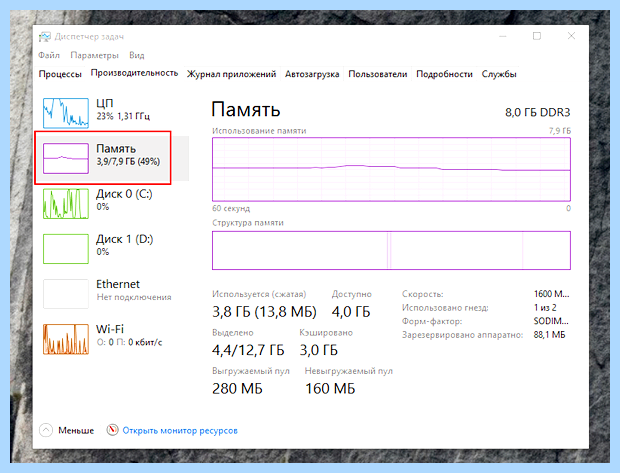Open the Вид menu
620x473 pixels.
click(x=136, y=55)
